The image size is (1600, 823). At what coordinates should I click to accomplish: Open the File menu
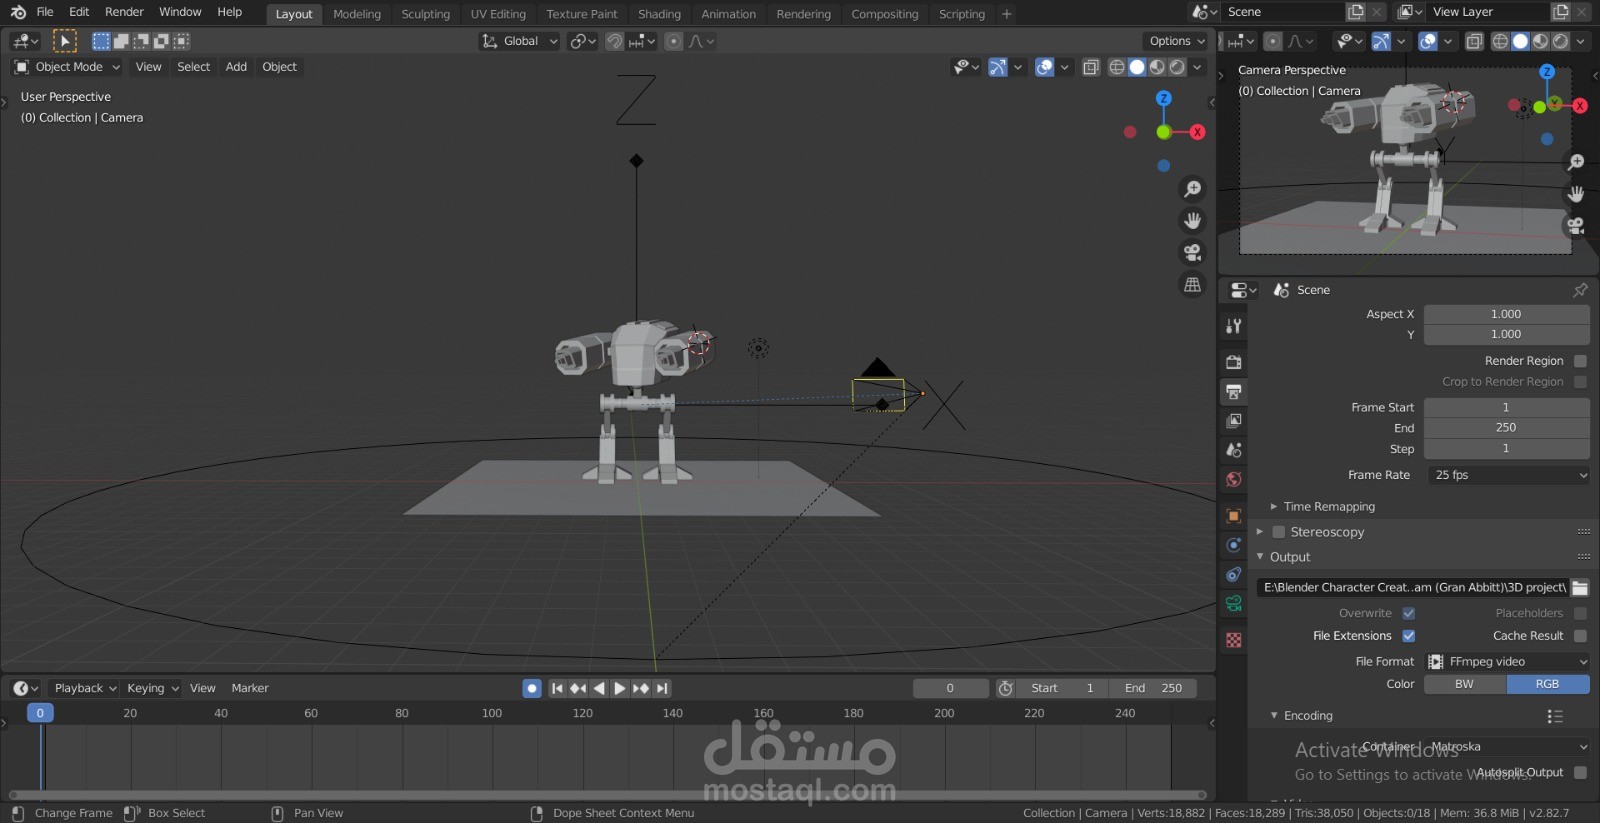45,12
